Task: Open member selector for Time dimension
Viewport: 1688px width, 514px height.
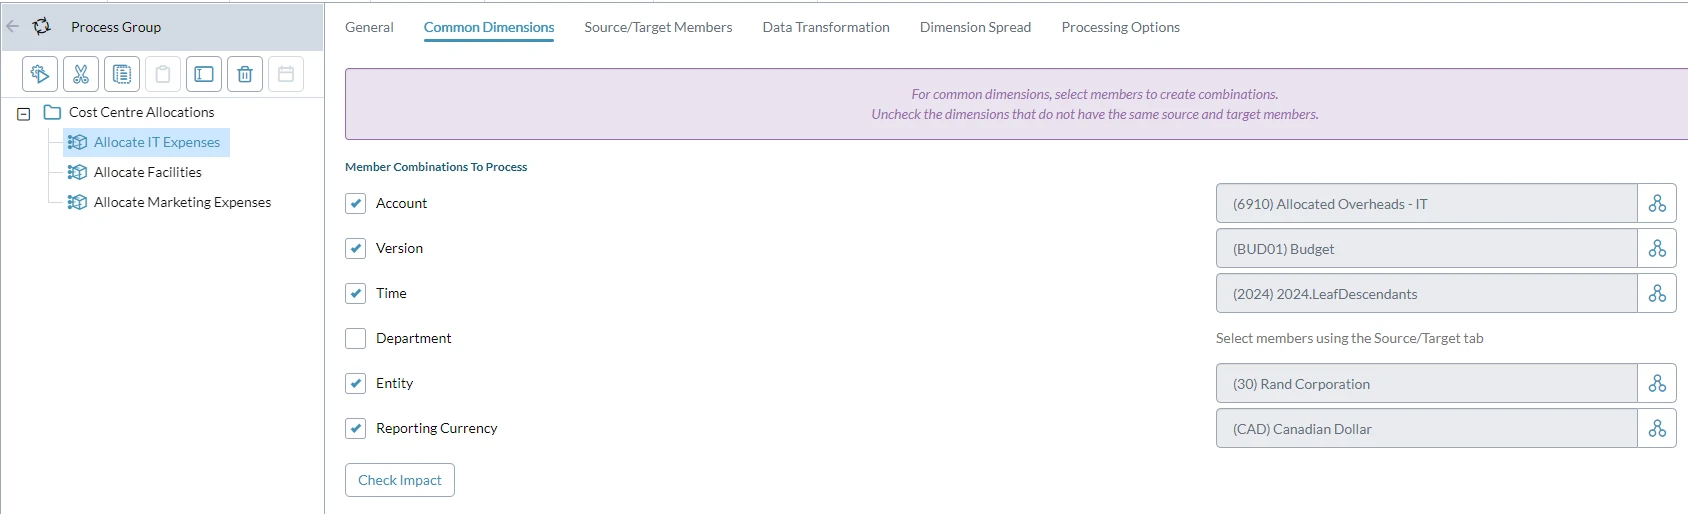Action: tap(1657, 293)
